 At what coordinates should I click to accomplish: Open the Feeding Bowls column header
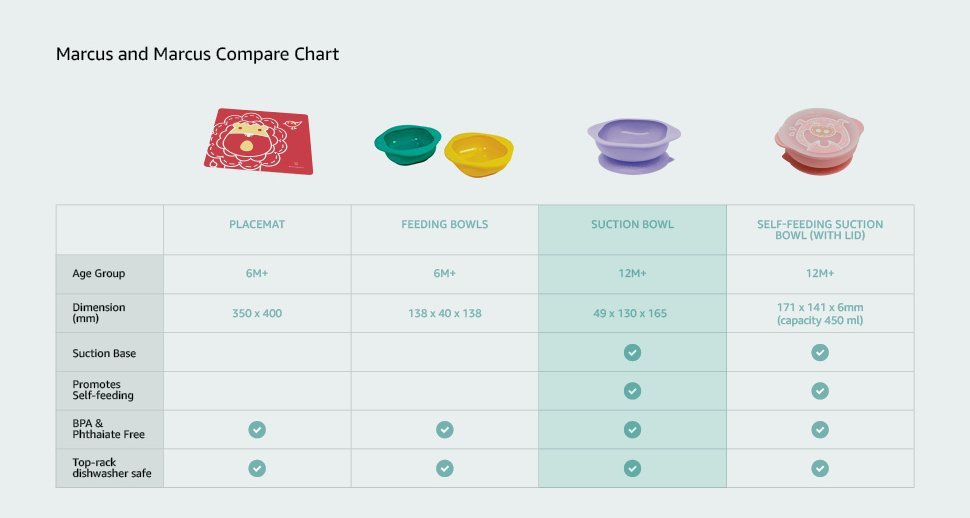(x=445, y=225)
